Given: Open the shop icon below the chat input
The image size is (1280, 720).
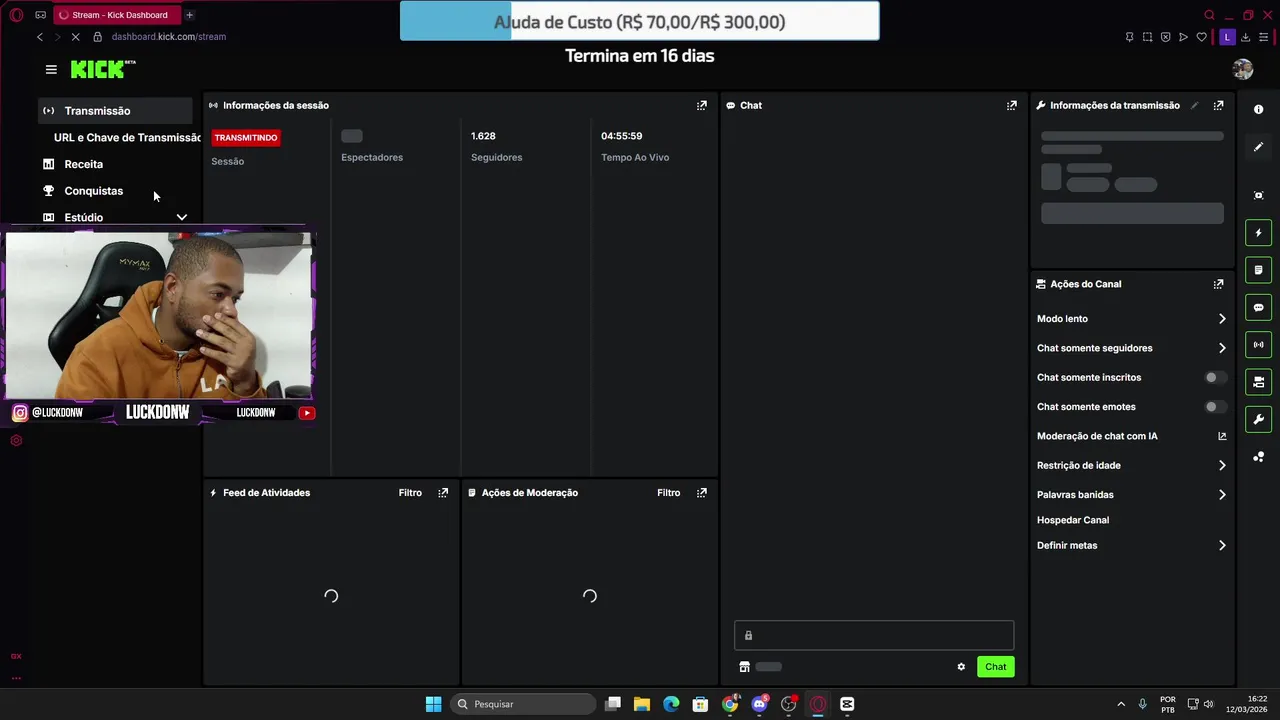Looking at the screenshot, I should [744, 667].
